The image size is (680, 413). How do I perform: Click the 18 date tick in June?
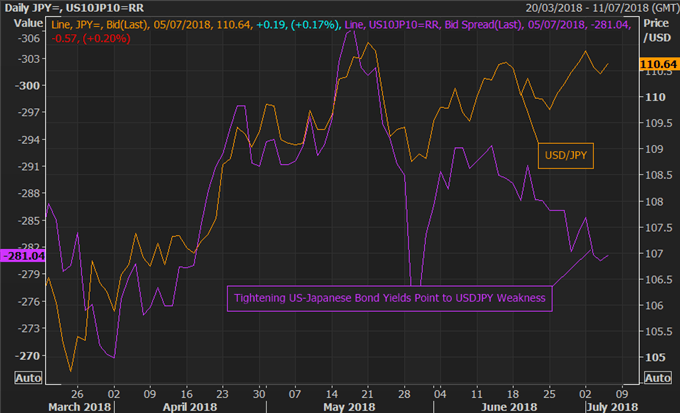[x=513, y=394]
